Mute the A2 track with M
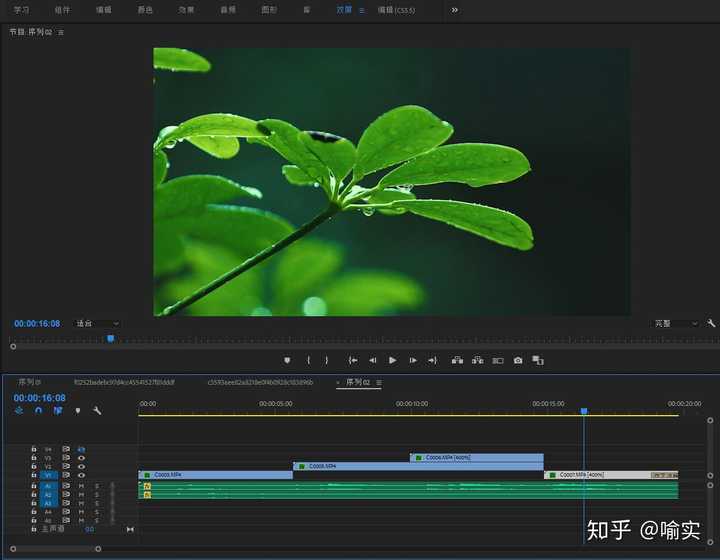The width and height of the screenshot is (720, 560). (x=81, y=494)
